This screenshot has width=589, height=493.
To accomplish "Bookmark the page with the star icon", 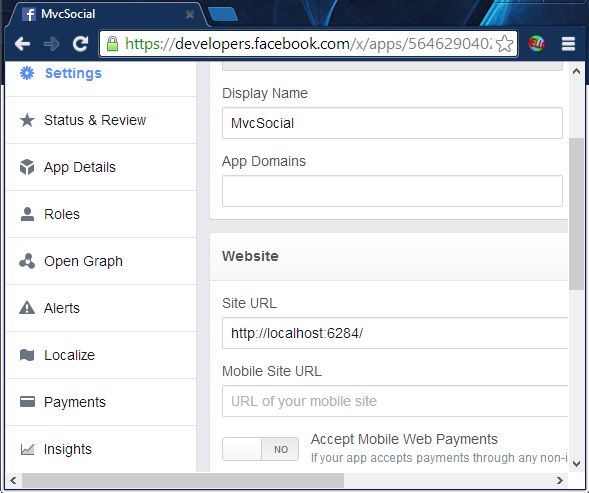I will tap(504, 44).
